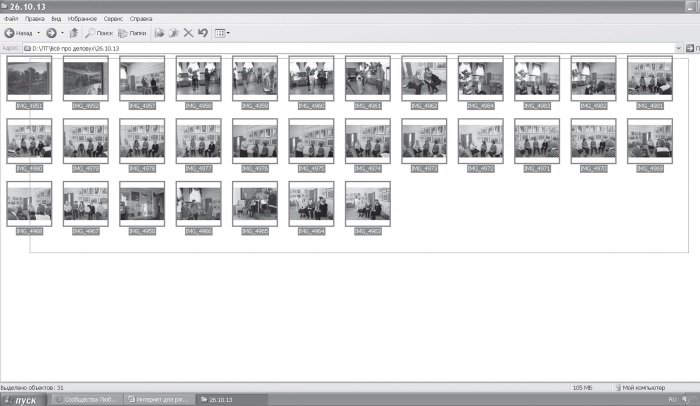Image resolution: width=700 pixels, height=406 pixels.
Task: Click the Forward arrow navigation button
Action: pos(50,33)
